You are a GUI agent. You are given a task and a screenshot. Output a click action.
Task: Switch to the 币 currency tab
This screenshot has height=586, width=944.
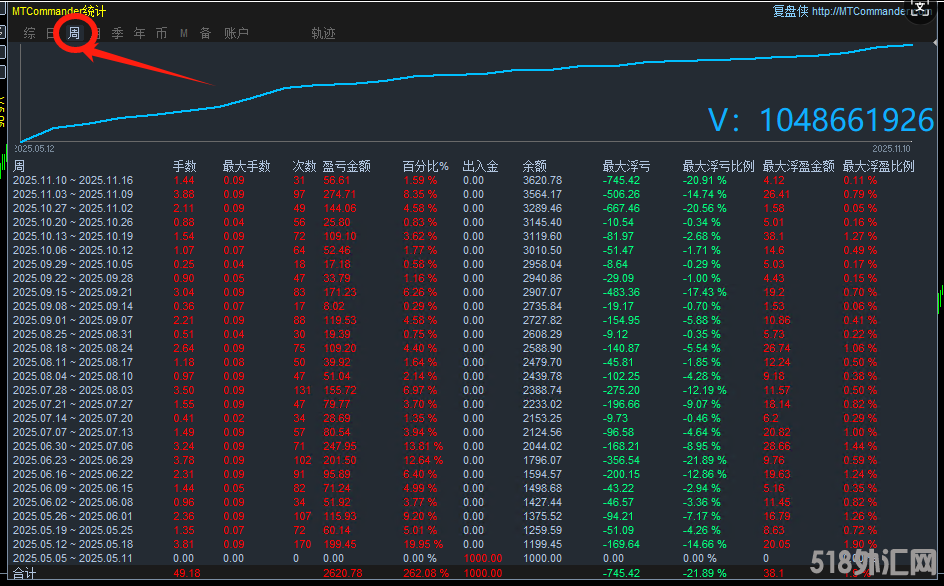[162, 33]
